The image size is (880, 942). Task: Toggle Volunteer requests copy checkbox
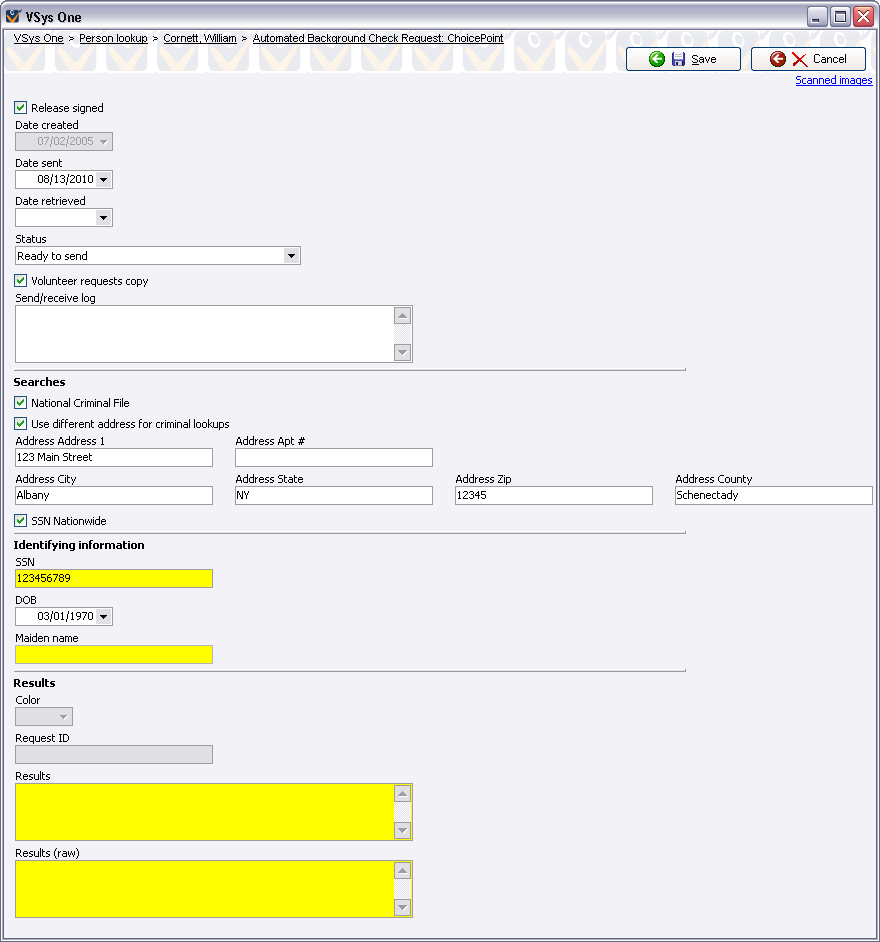[20, 281]
